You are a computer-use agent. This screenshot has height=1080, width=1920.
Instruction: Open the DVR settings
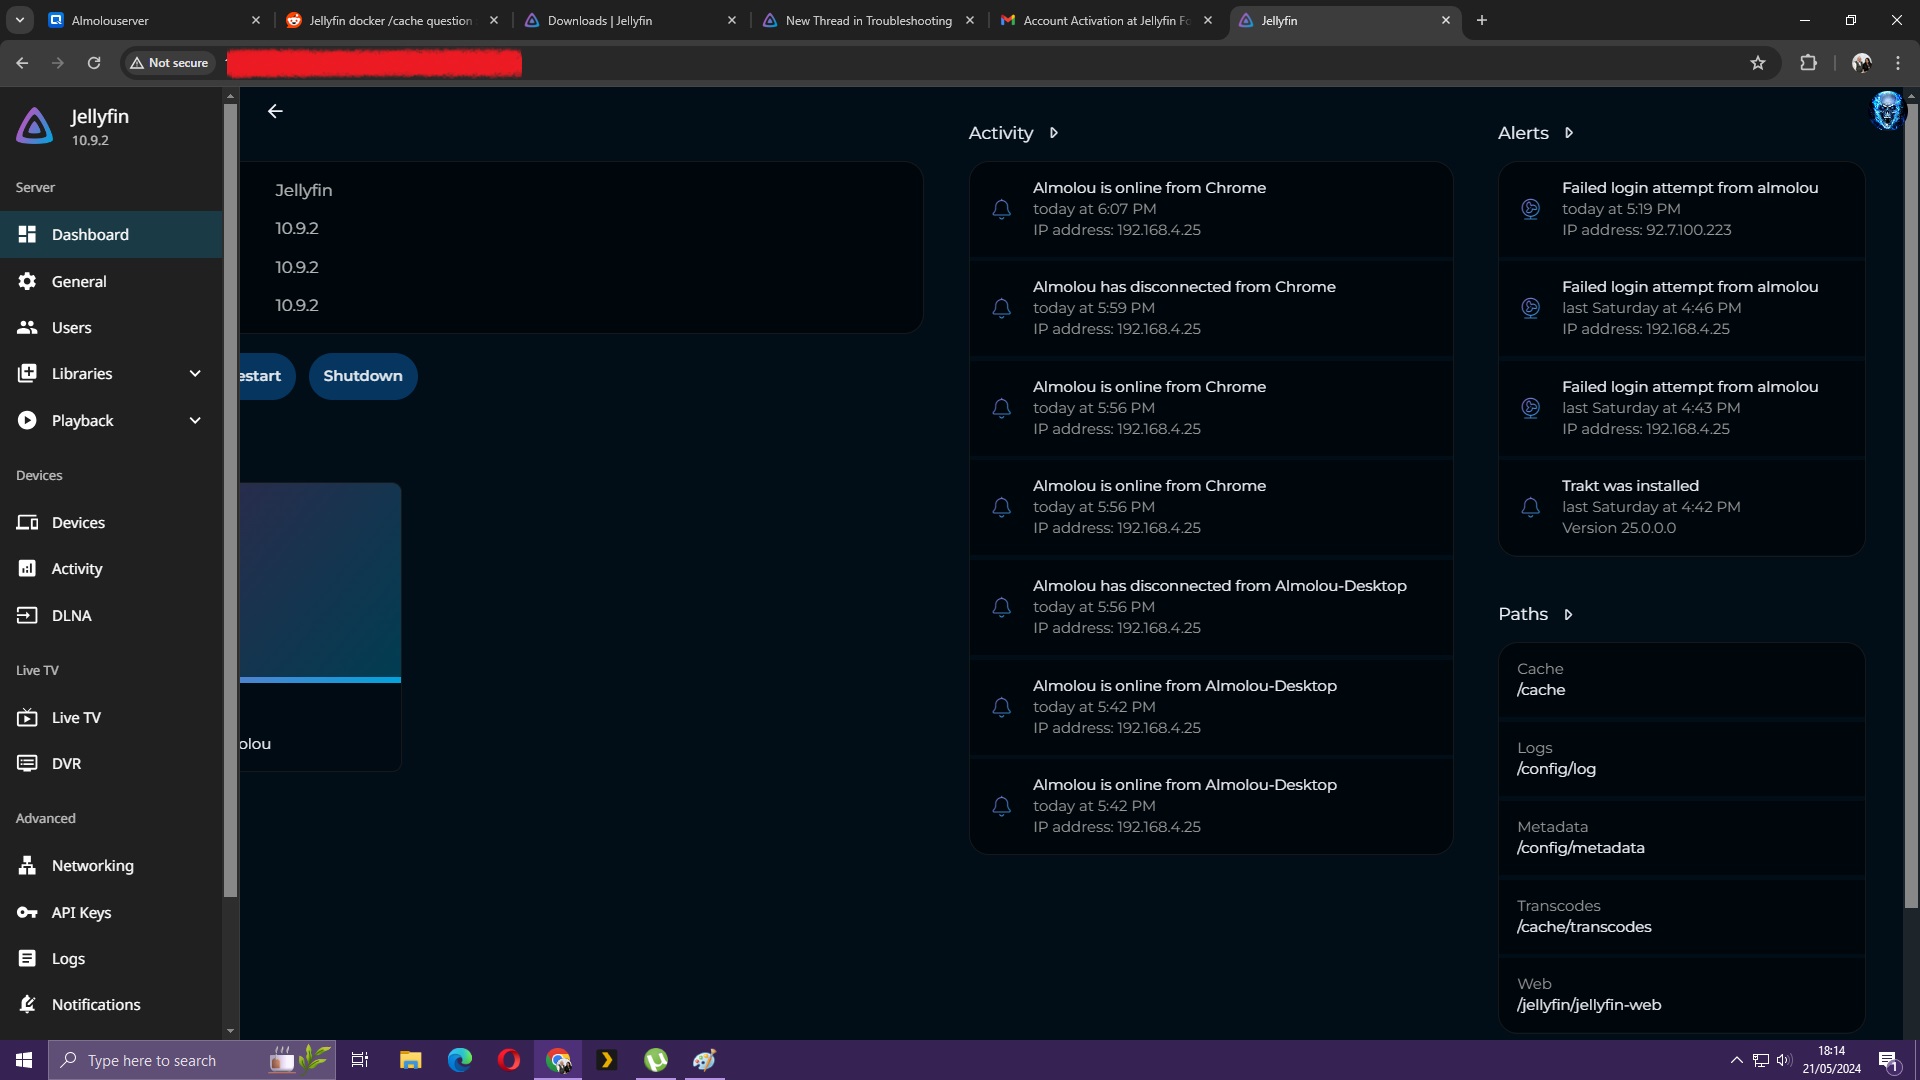tap(66, 764)
